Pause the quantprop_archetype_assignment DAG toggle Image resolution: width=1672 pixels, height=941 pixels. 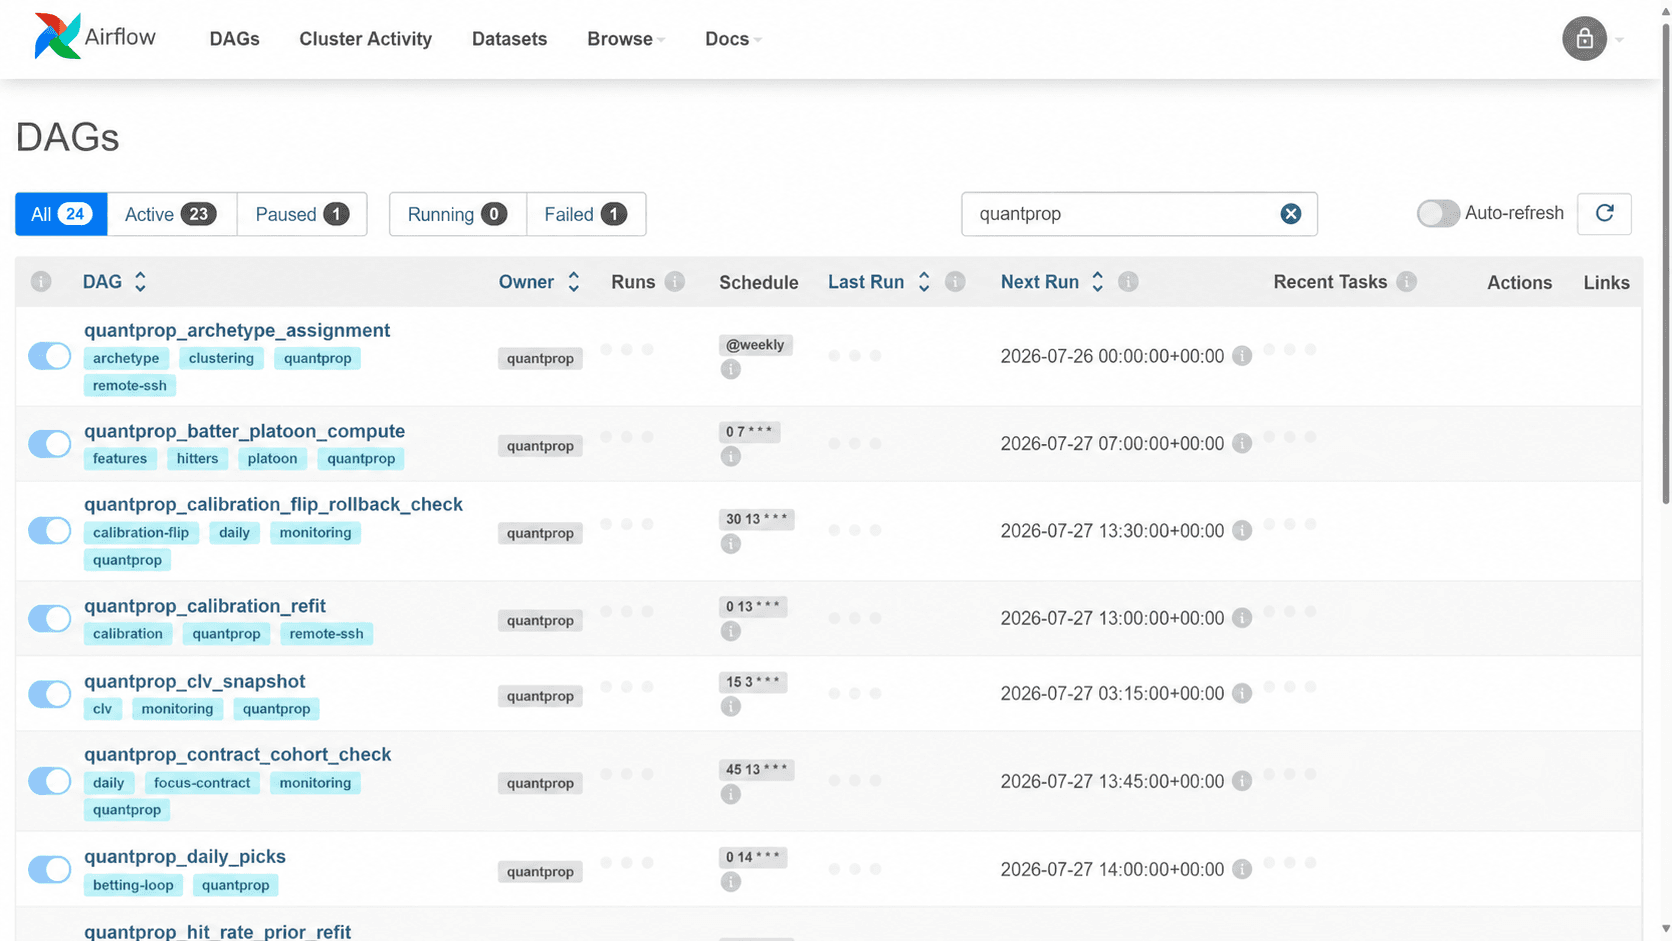click(x=49, y=356)
